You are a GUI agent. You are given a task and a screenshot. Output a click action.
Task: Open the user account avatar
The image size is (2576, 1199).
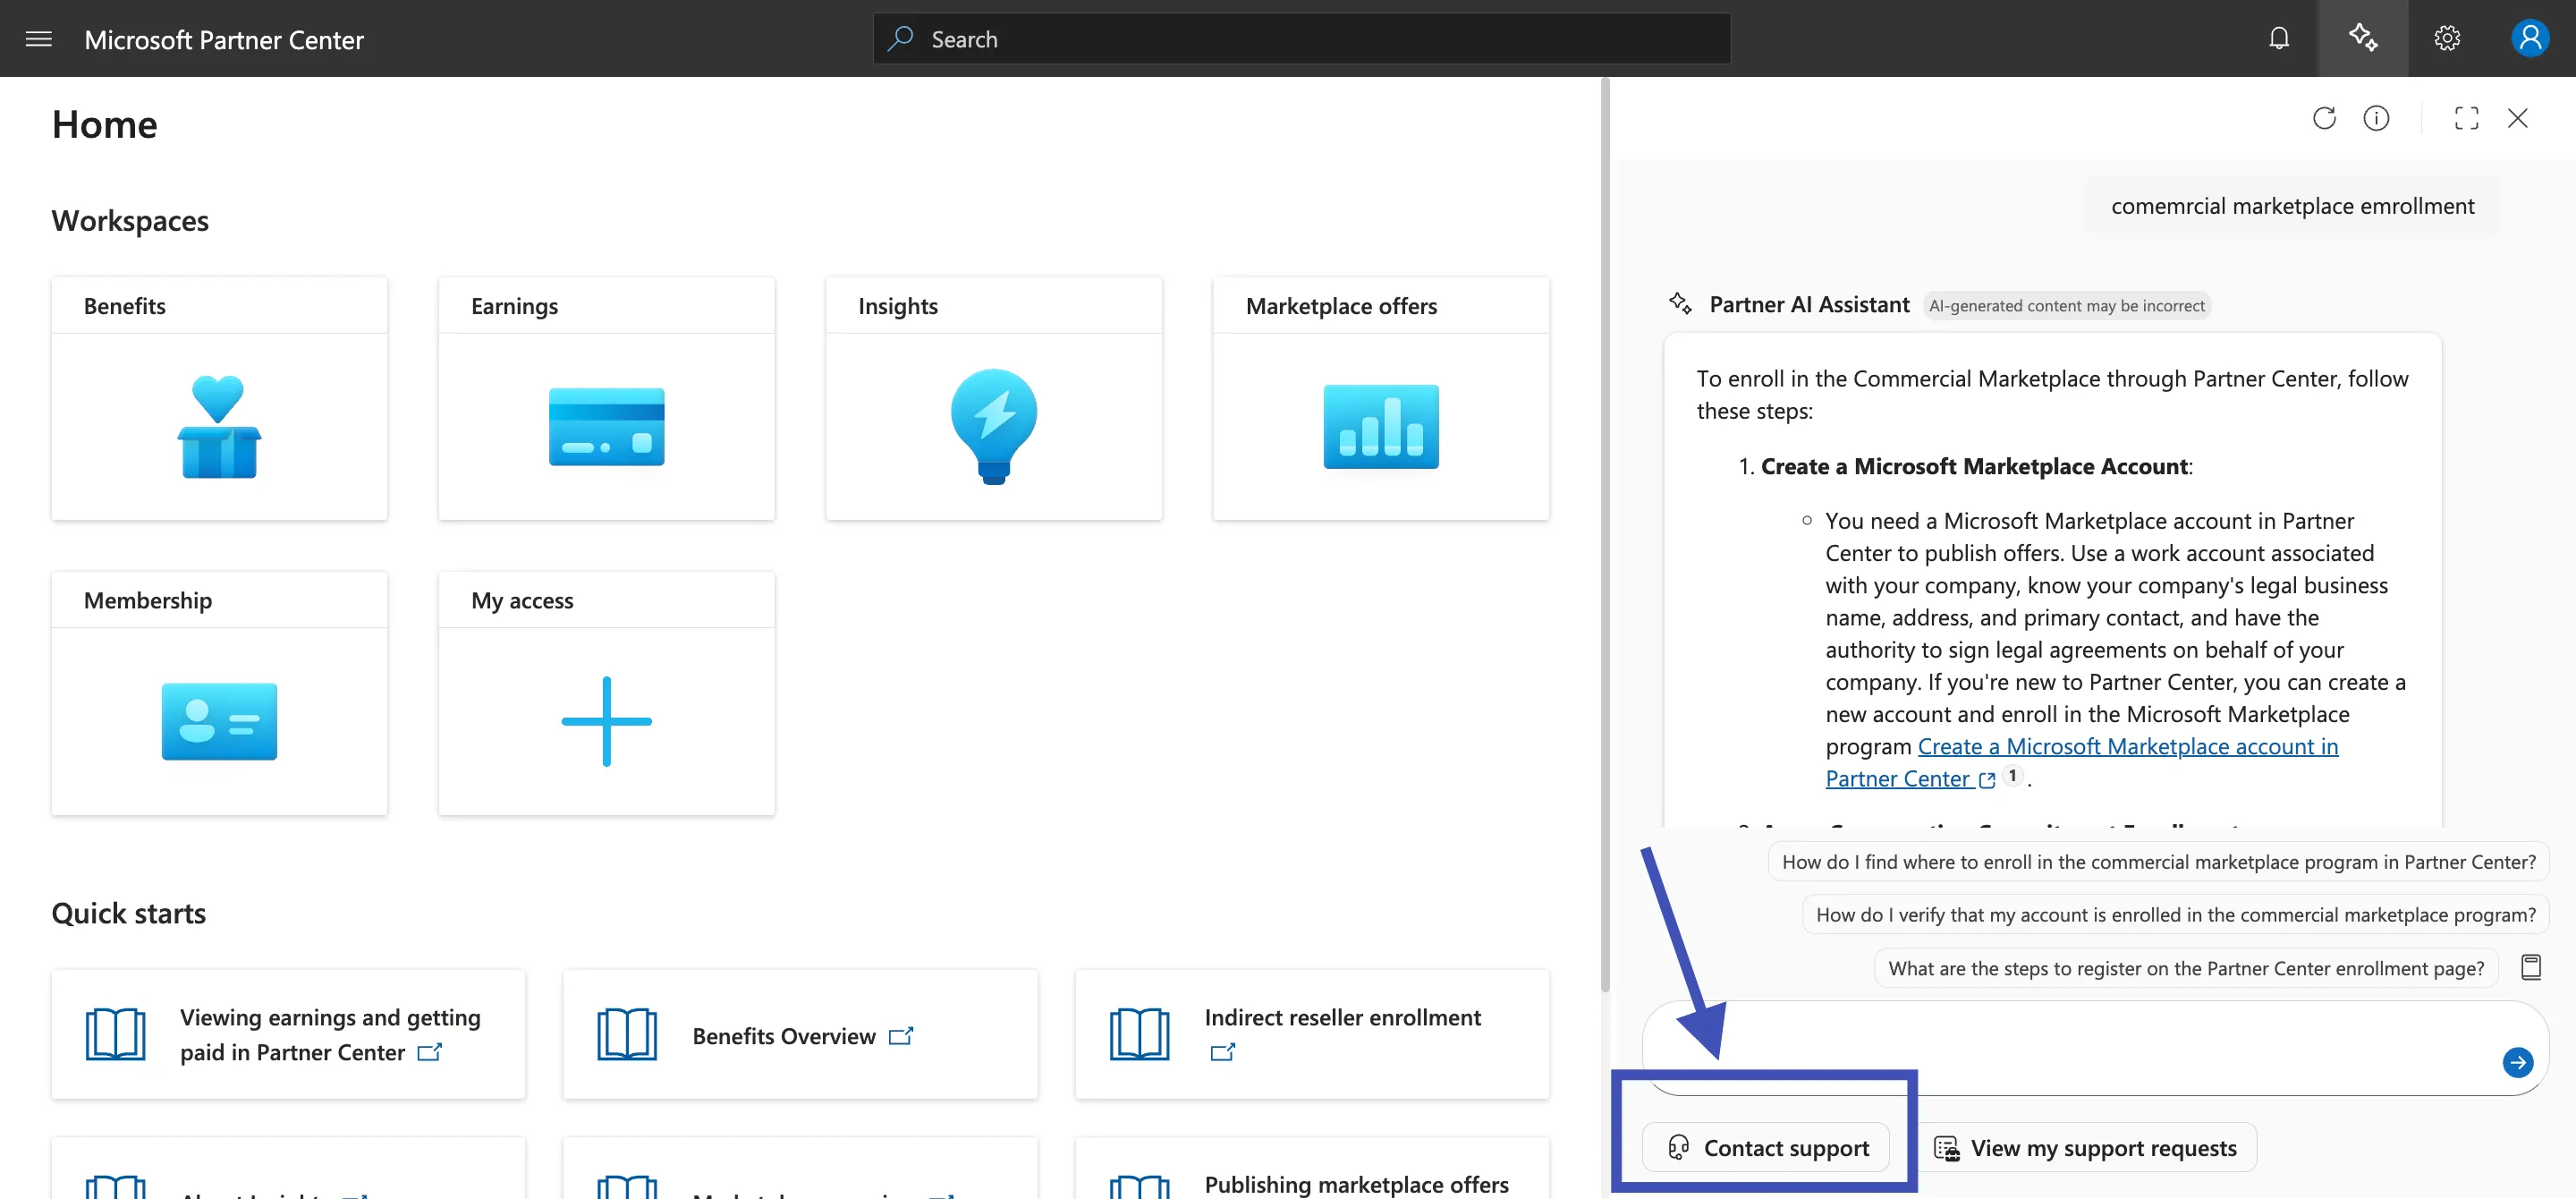click(x=2530, y=39)
